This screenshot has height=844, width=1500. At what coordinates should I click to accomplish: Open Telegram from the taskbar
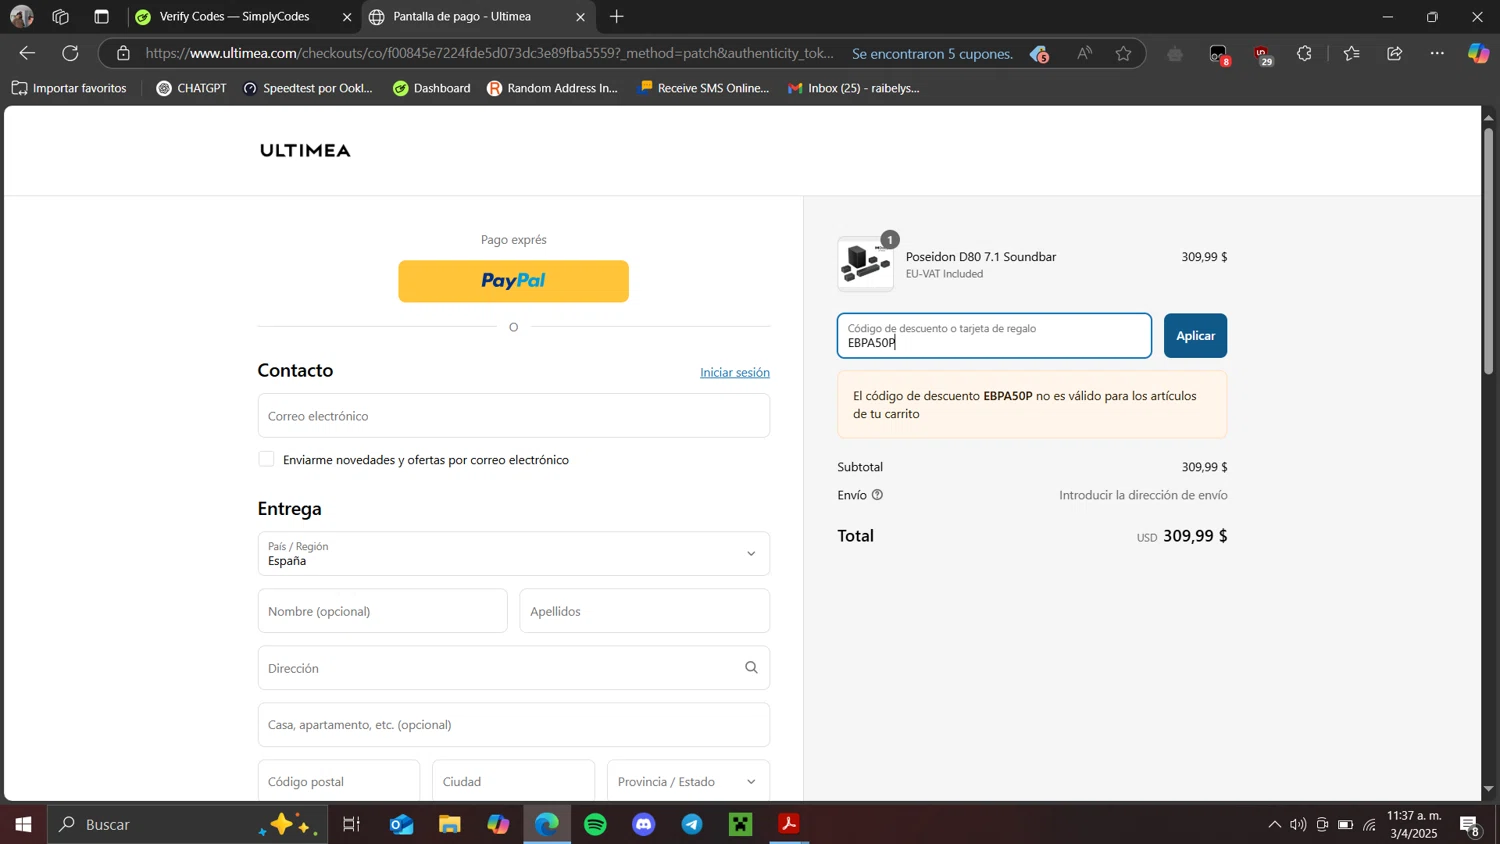(x=693, y=825)
